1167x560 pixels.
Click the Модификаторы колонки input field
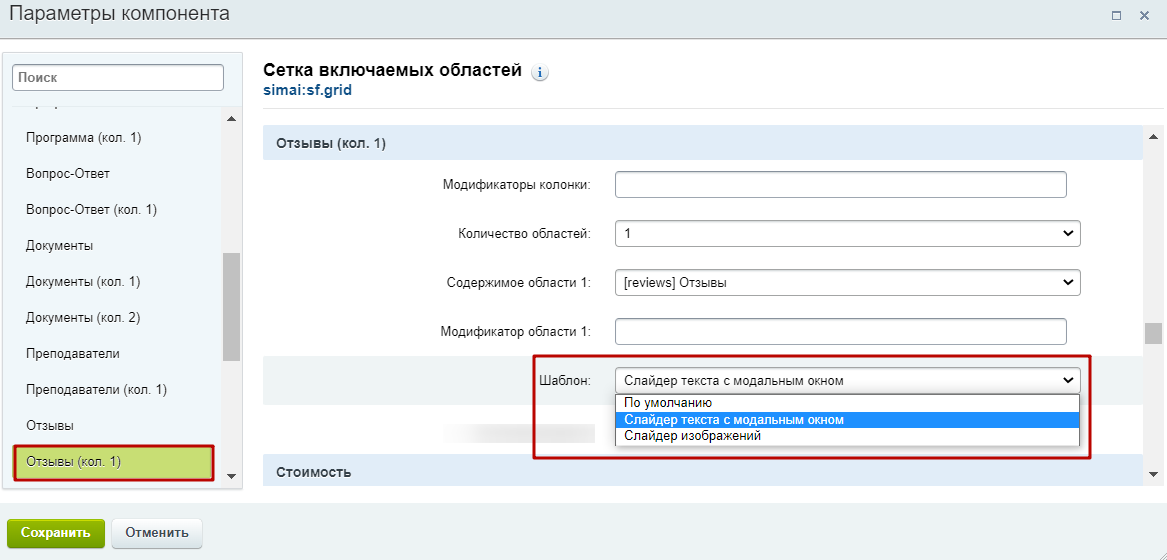(x=841, y=185)
